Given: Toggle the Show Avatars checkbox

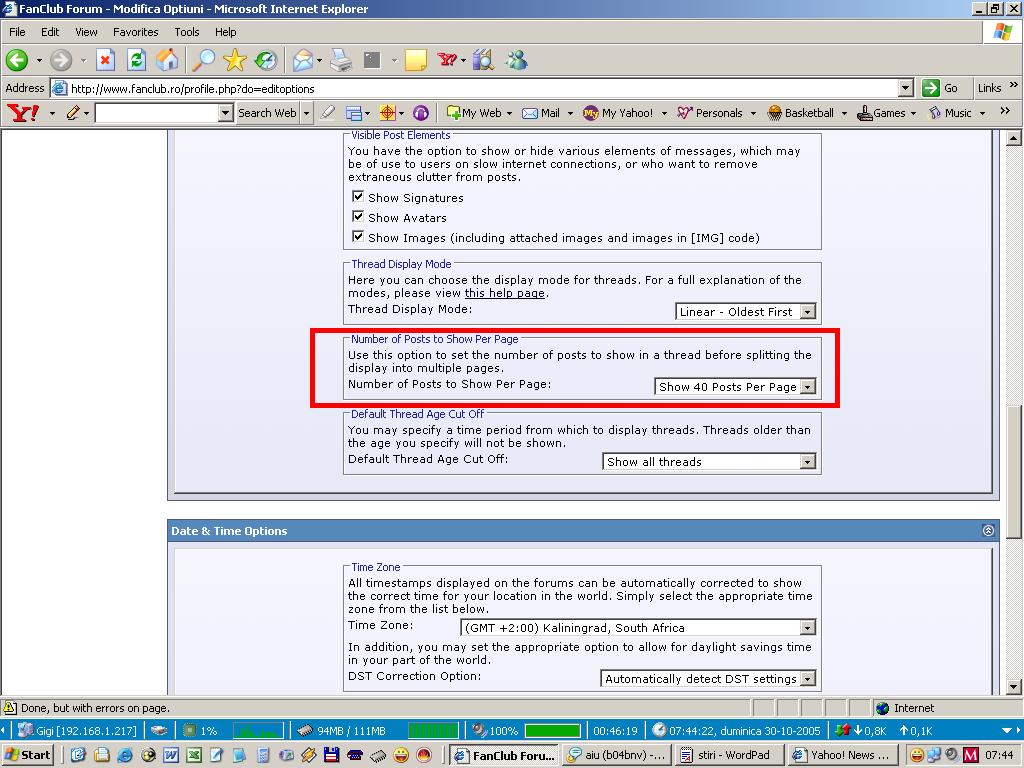Looking at the screenshot, I should coord(358,217).
